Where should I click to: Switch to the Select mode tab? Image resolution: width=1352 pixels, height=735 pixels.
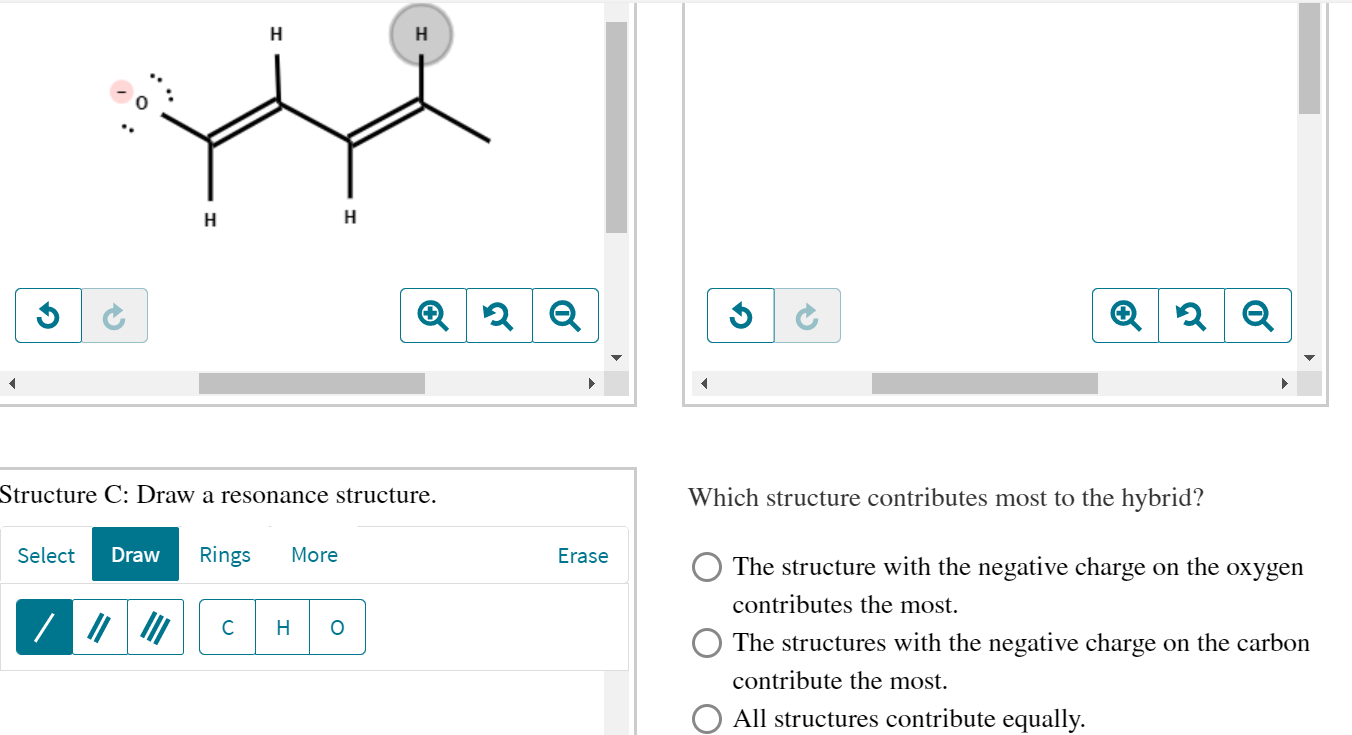(x=45, y=554)
